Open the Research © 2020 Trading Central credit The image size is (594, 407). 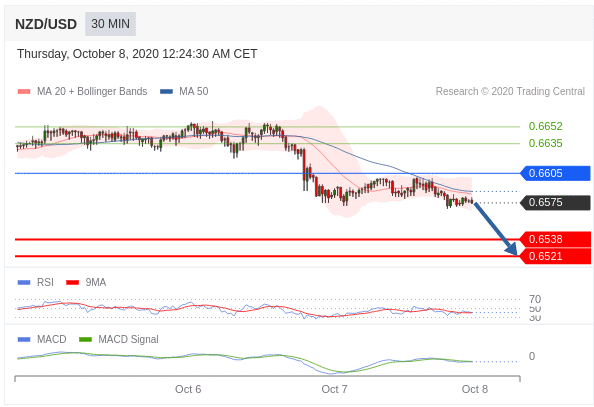510,91
